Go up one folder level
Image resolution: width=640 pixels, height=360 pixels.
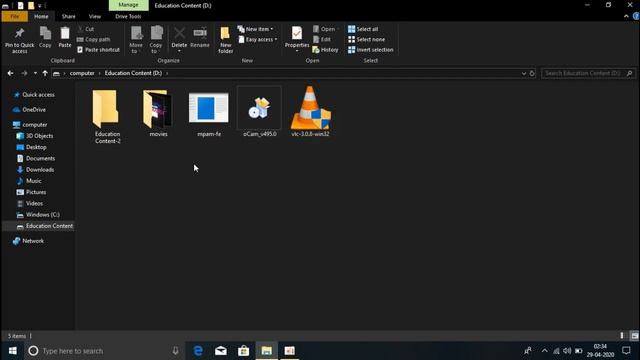pyautogui.click(x=45, y=73)
